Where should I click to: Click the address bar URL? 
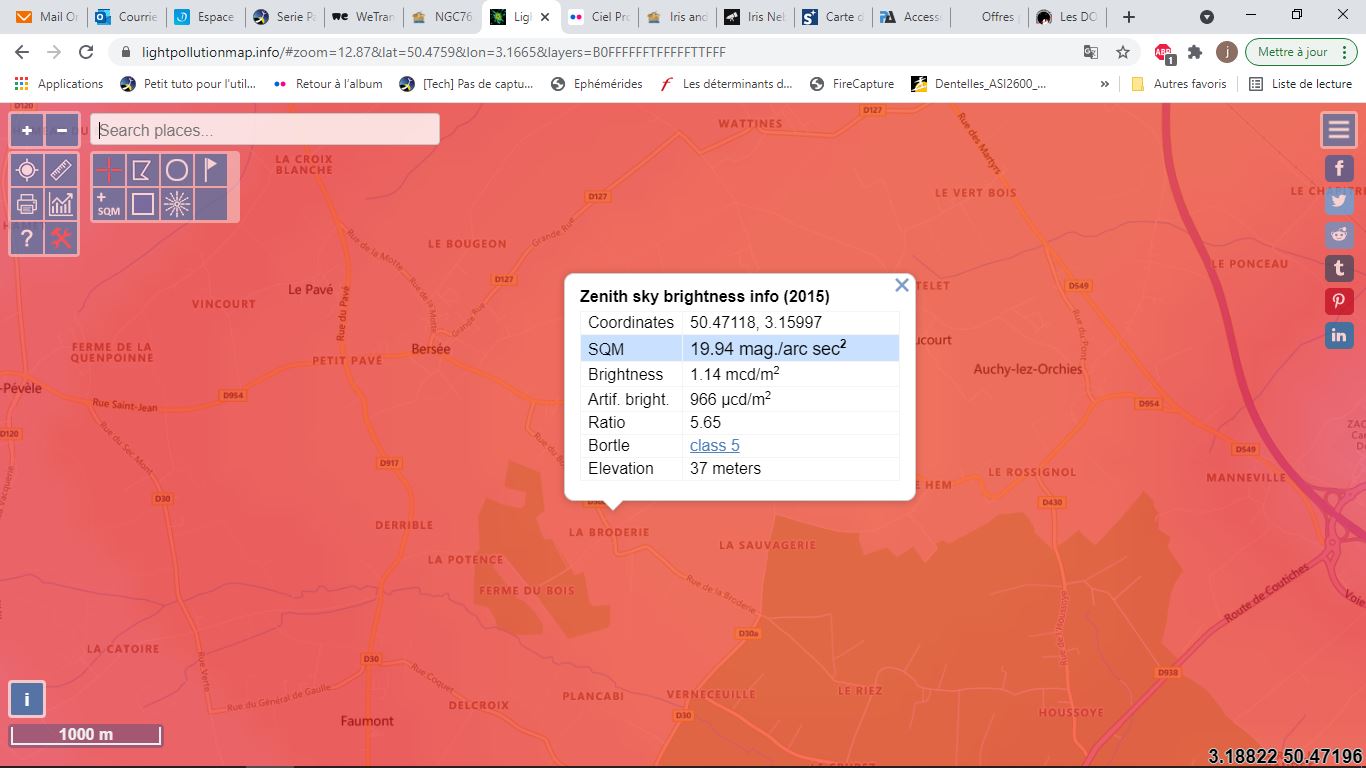click(434, 52)
